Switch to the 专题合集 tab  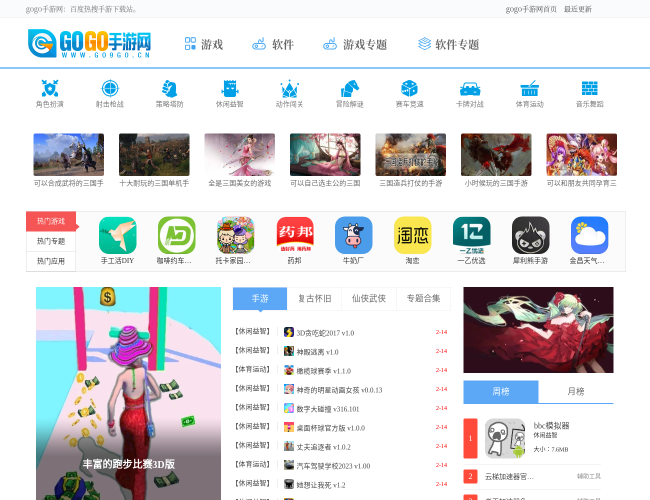[x=423, y=299]
